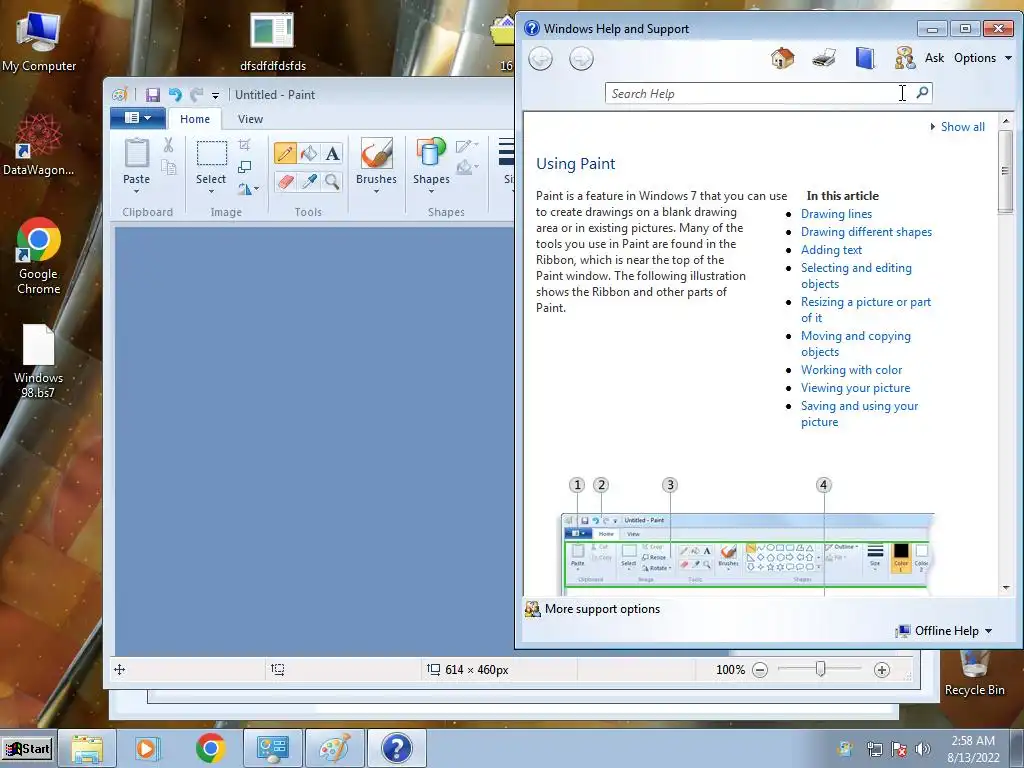Open the Offline Help dropdown

click(x=944, y=631)
